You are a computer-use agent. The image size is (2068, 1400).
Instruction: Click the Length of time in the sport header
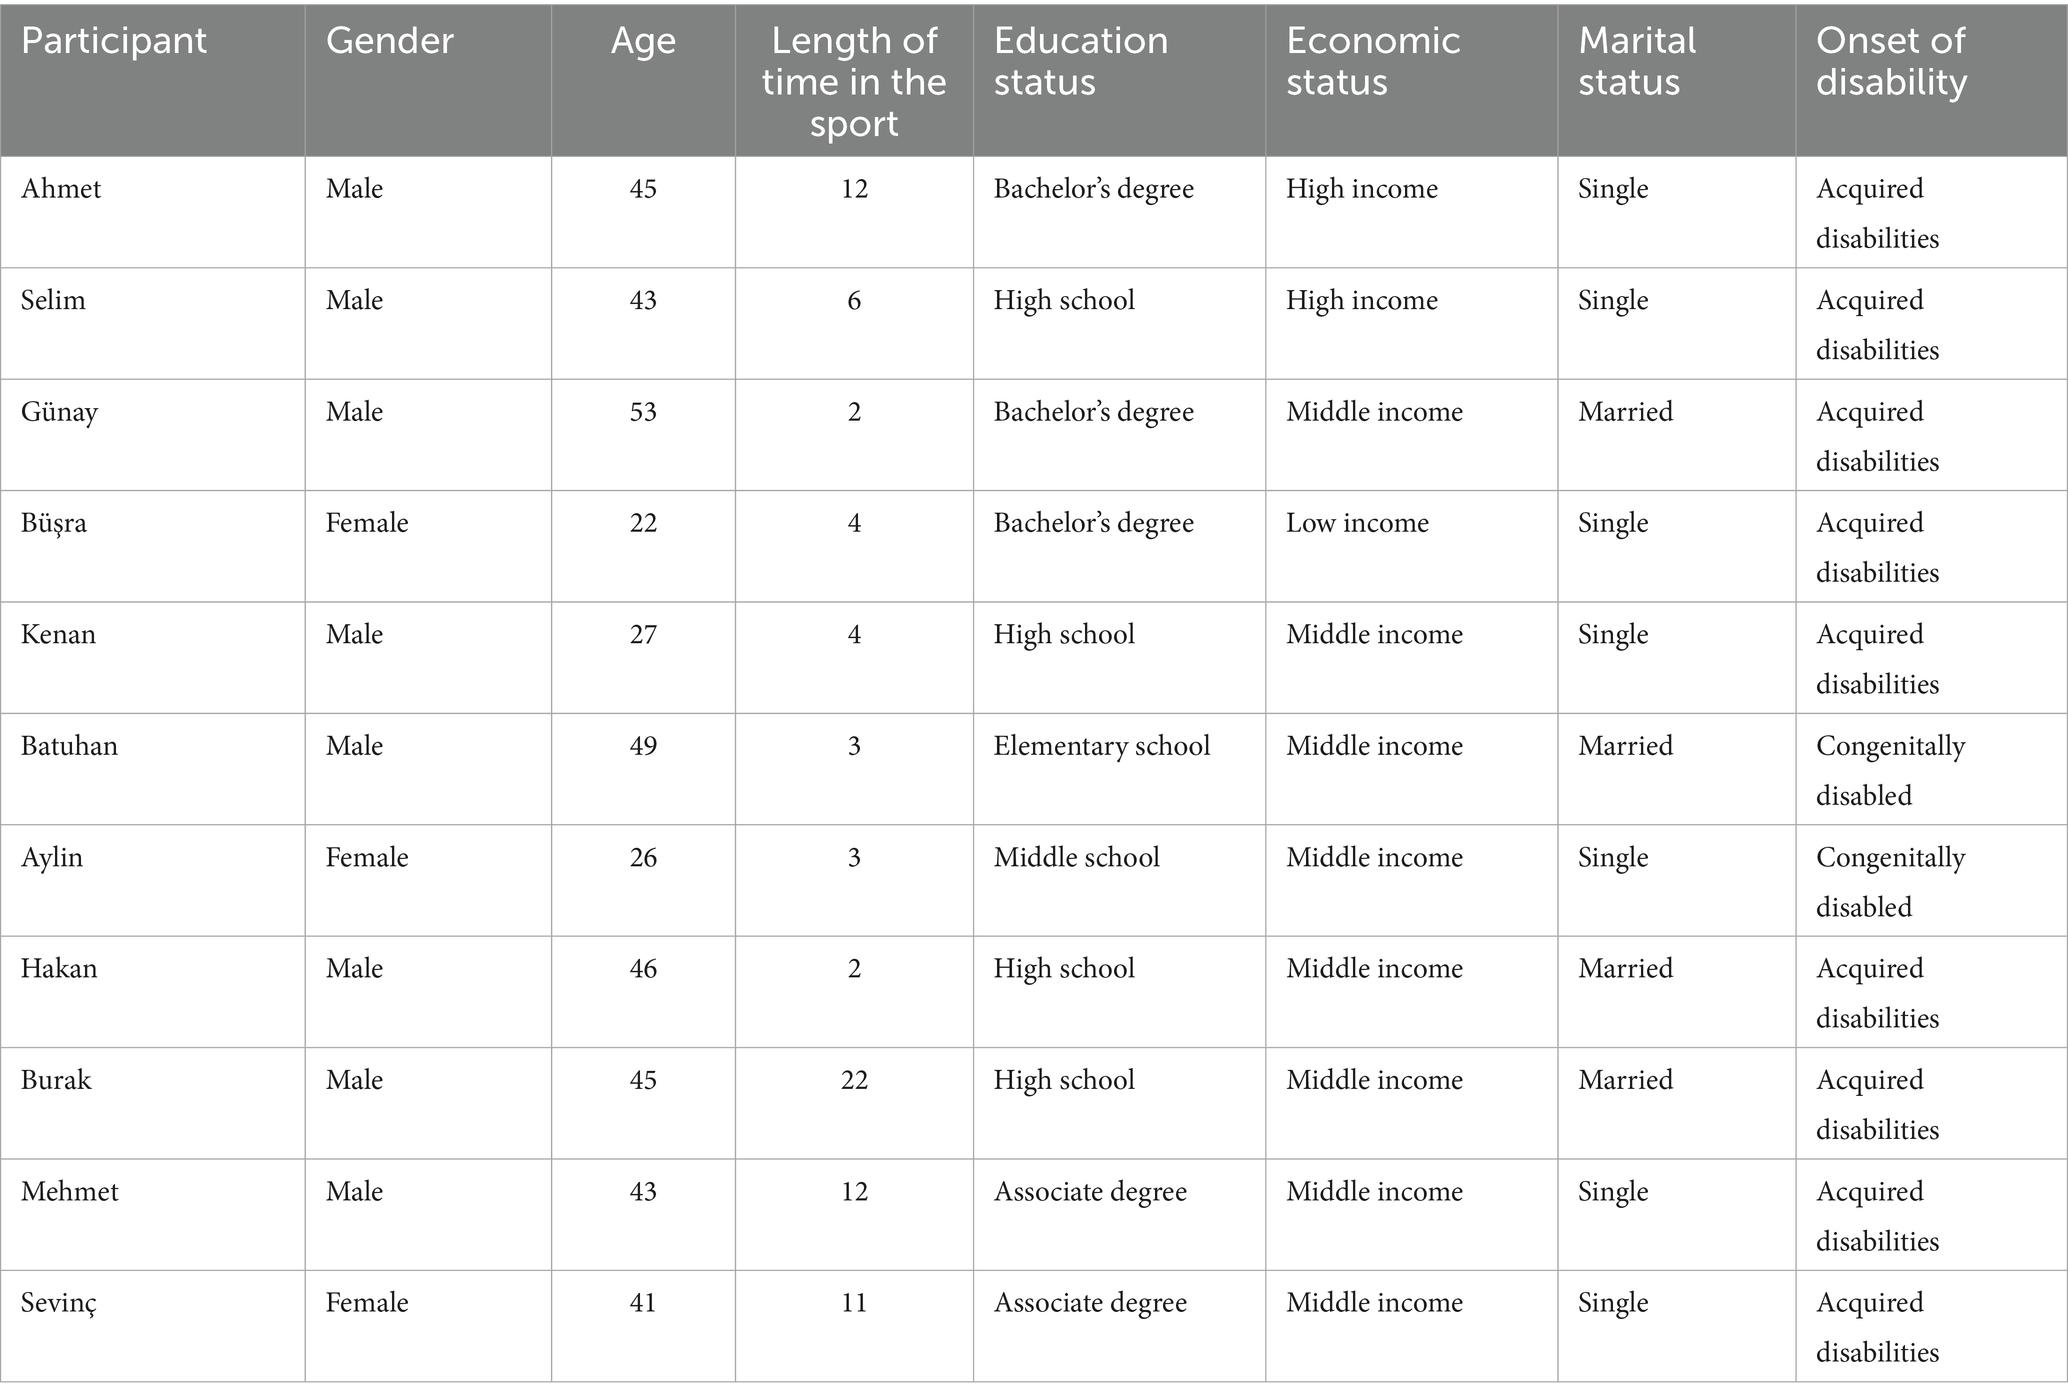(x=854, y=82)
